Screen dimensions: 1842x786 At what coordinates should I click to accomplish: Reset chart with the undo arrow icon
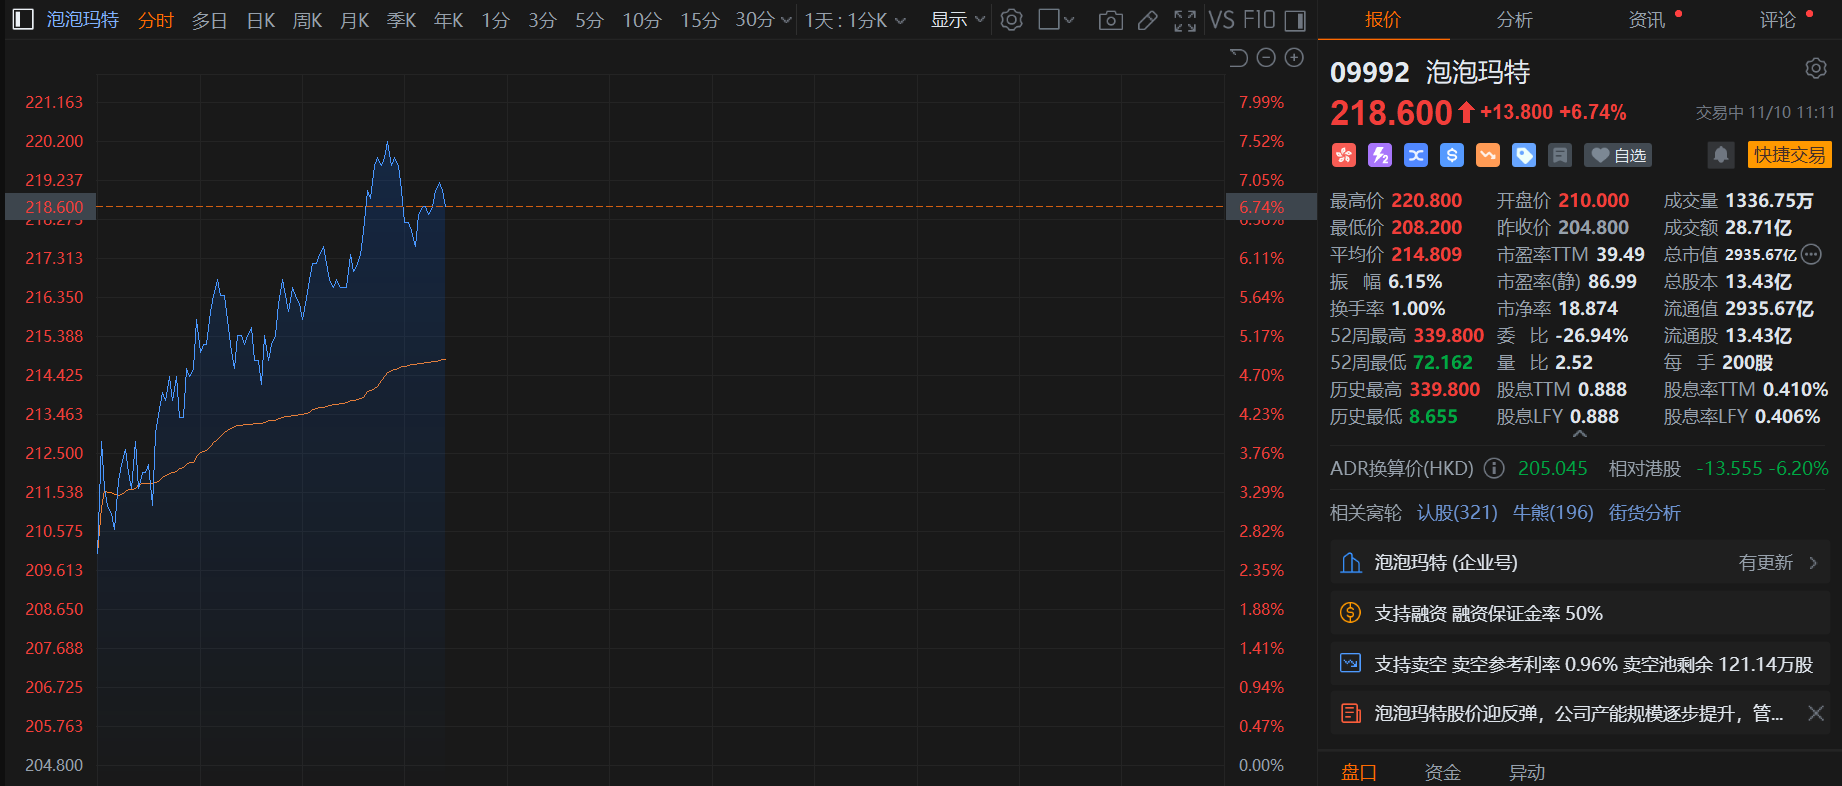click(x=1238, y=58)
